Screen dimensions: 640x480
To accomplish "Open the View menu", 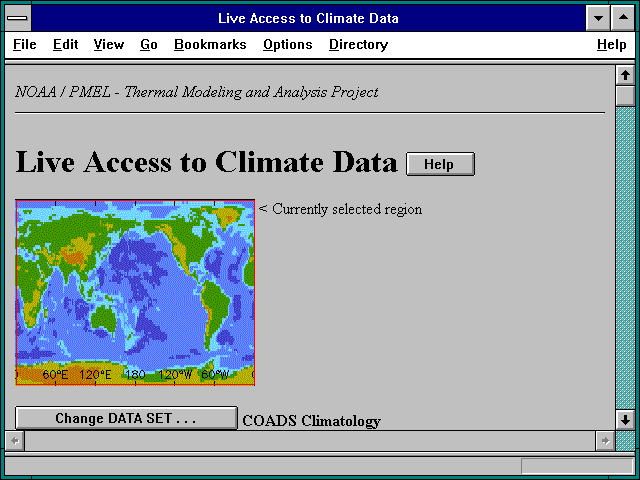I will pos(109,44).
